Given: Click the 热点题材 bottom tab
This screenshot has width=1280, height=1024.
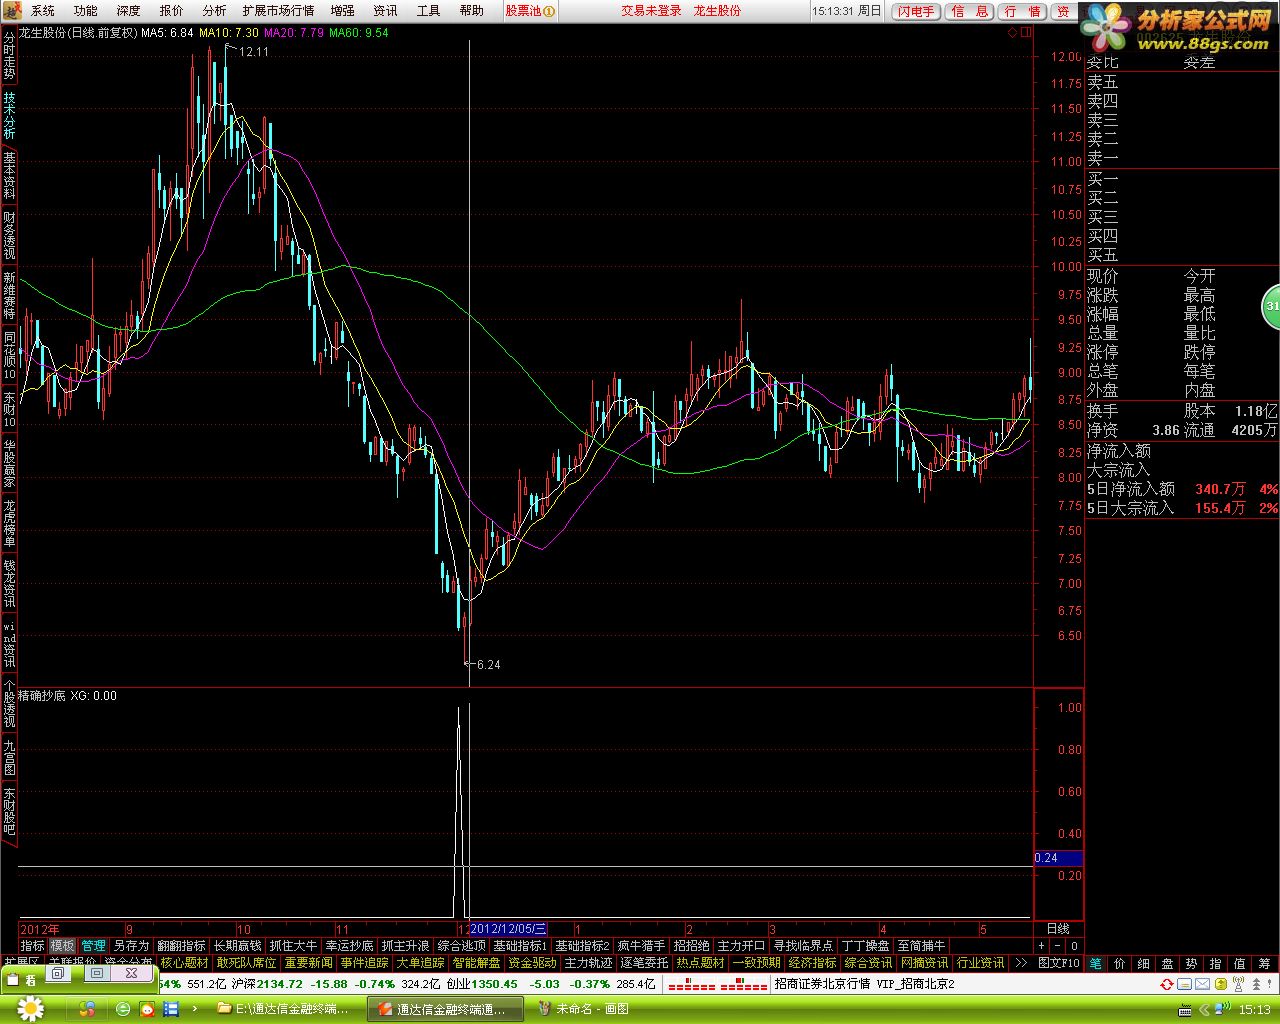Looking at the screenshot, I should (x=700, y=963).
